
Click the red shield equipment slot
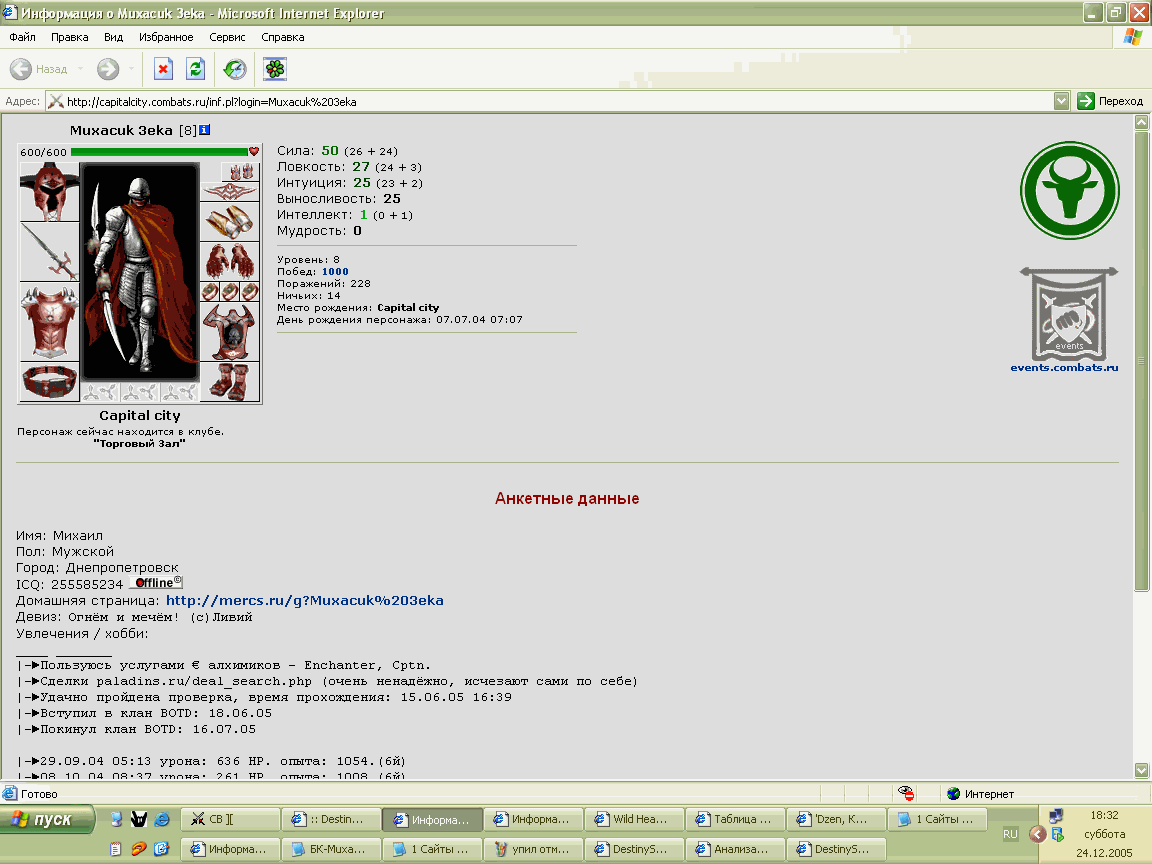pyautogui.click(x=230, y=332)
